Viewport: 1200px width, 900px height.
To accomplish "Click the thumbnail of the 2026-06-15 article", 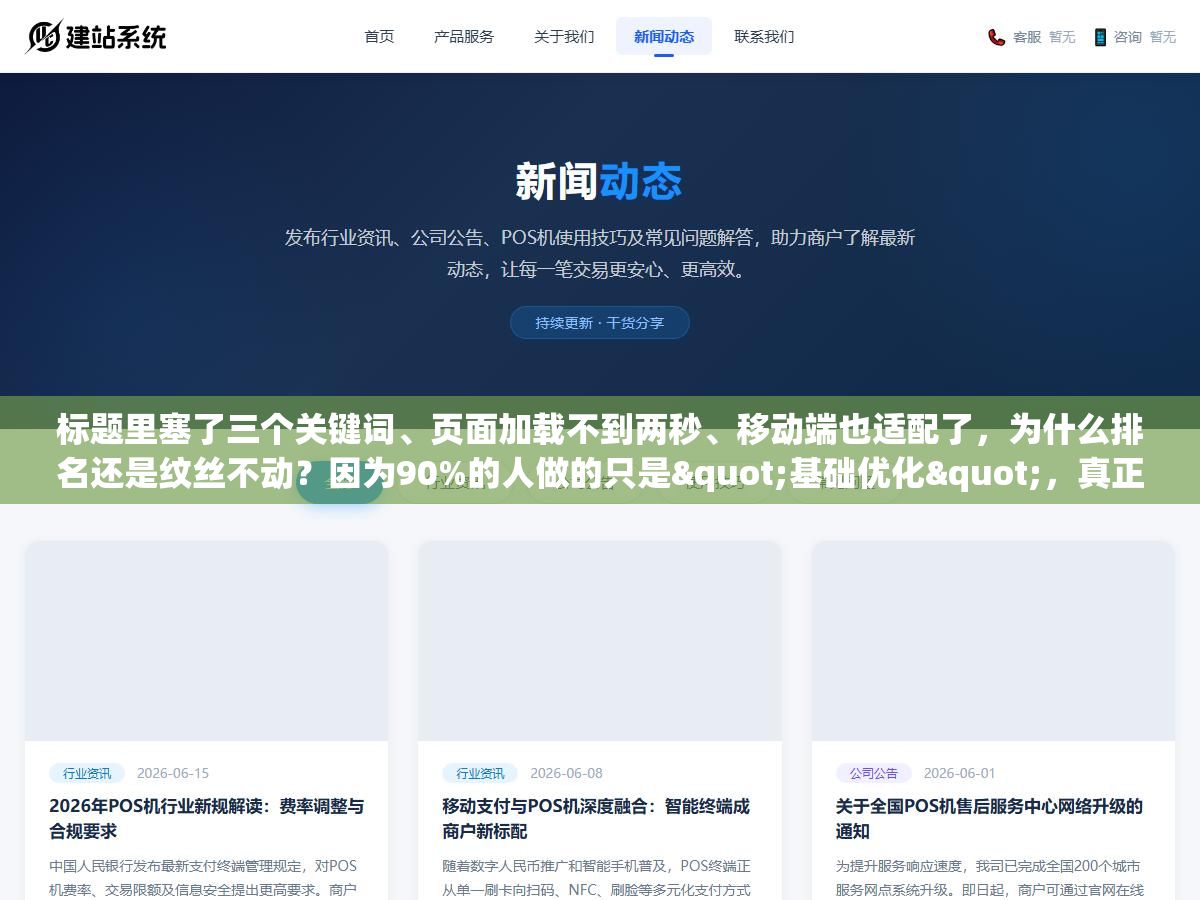I will pyautogui.click(x=207, y=641).
